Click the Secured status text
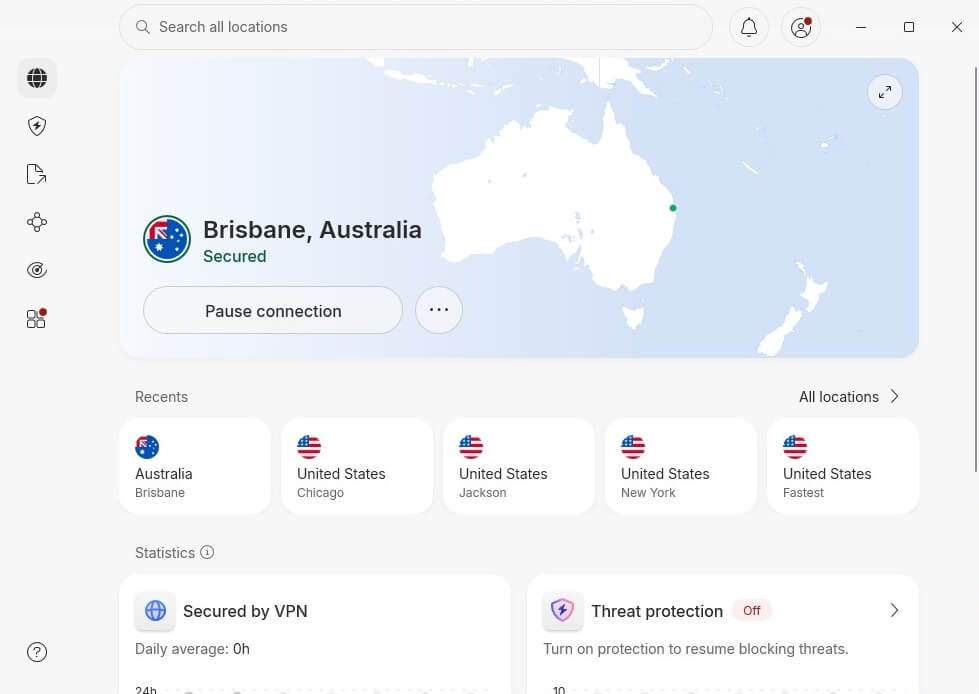This screenshot has height=694, width=979. [x=235, y=257]
